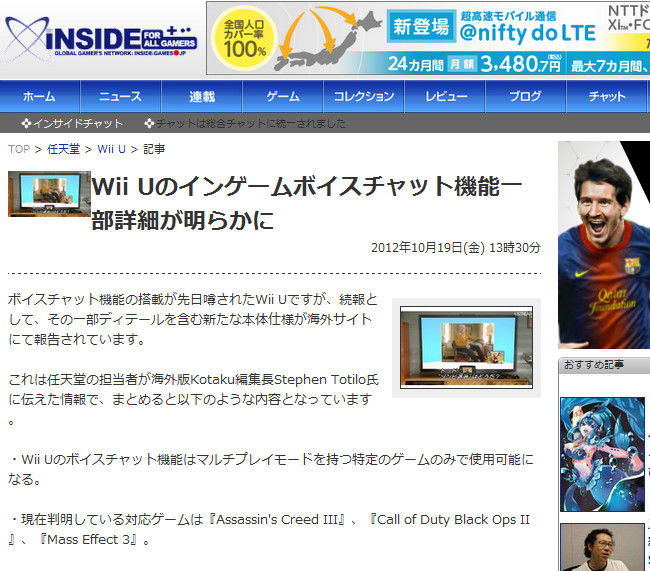The width and height of the screenshot is (650, 571).
Task: Open the INSIDE For All Gamers logo
Action: point(101,38)
